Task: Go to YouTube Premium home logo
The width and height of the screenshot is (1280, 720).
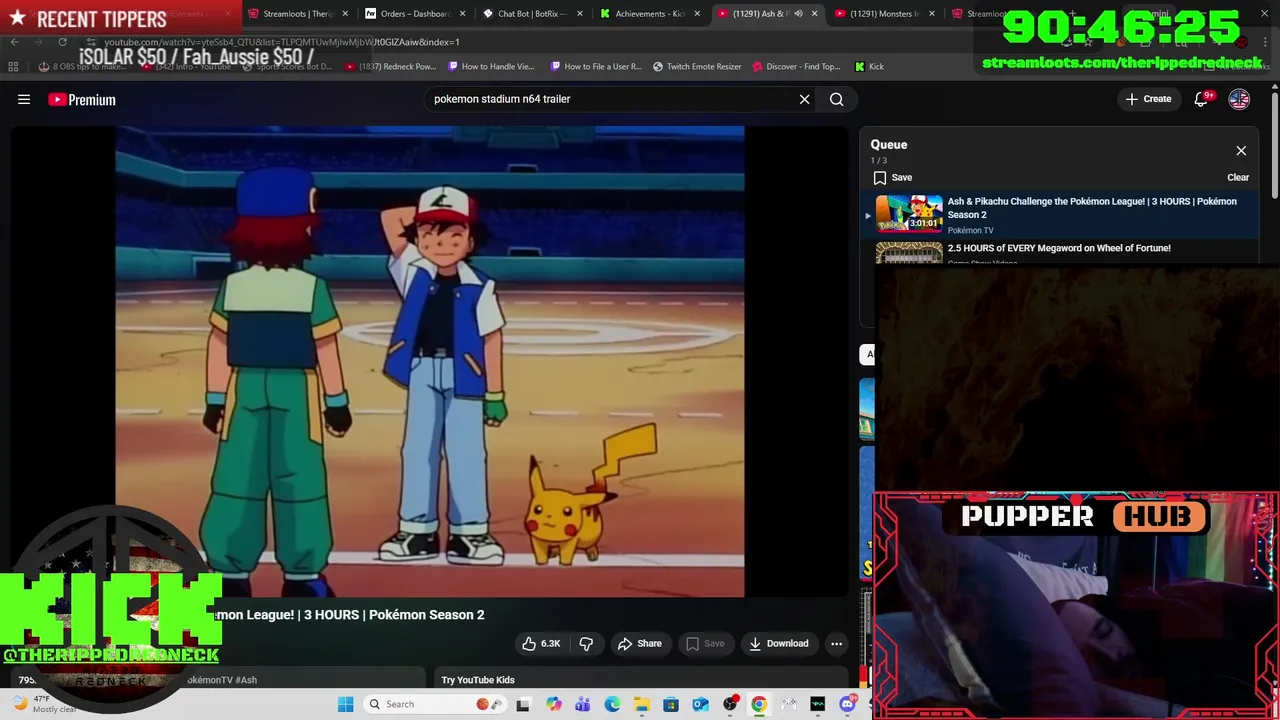Action: (x=82, y=99)
